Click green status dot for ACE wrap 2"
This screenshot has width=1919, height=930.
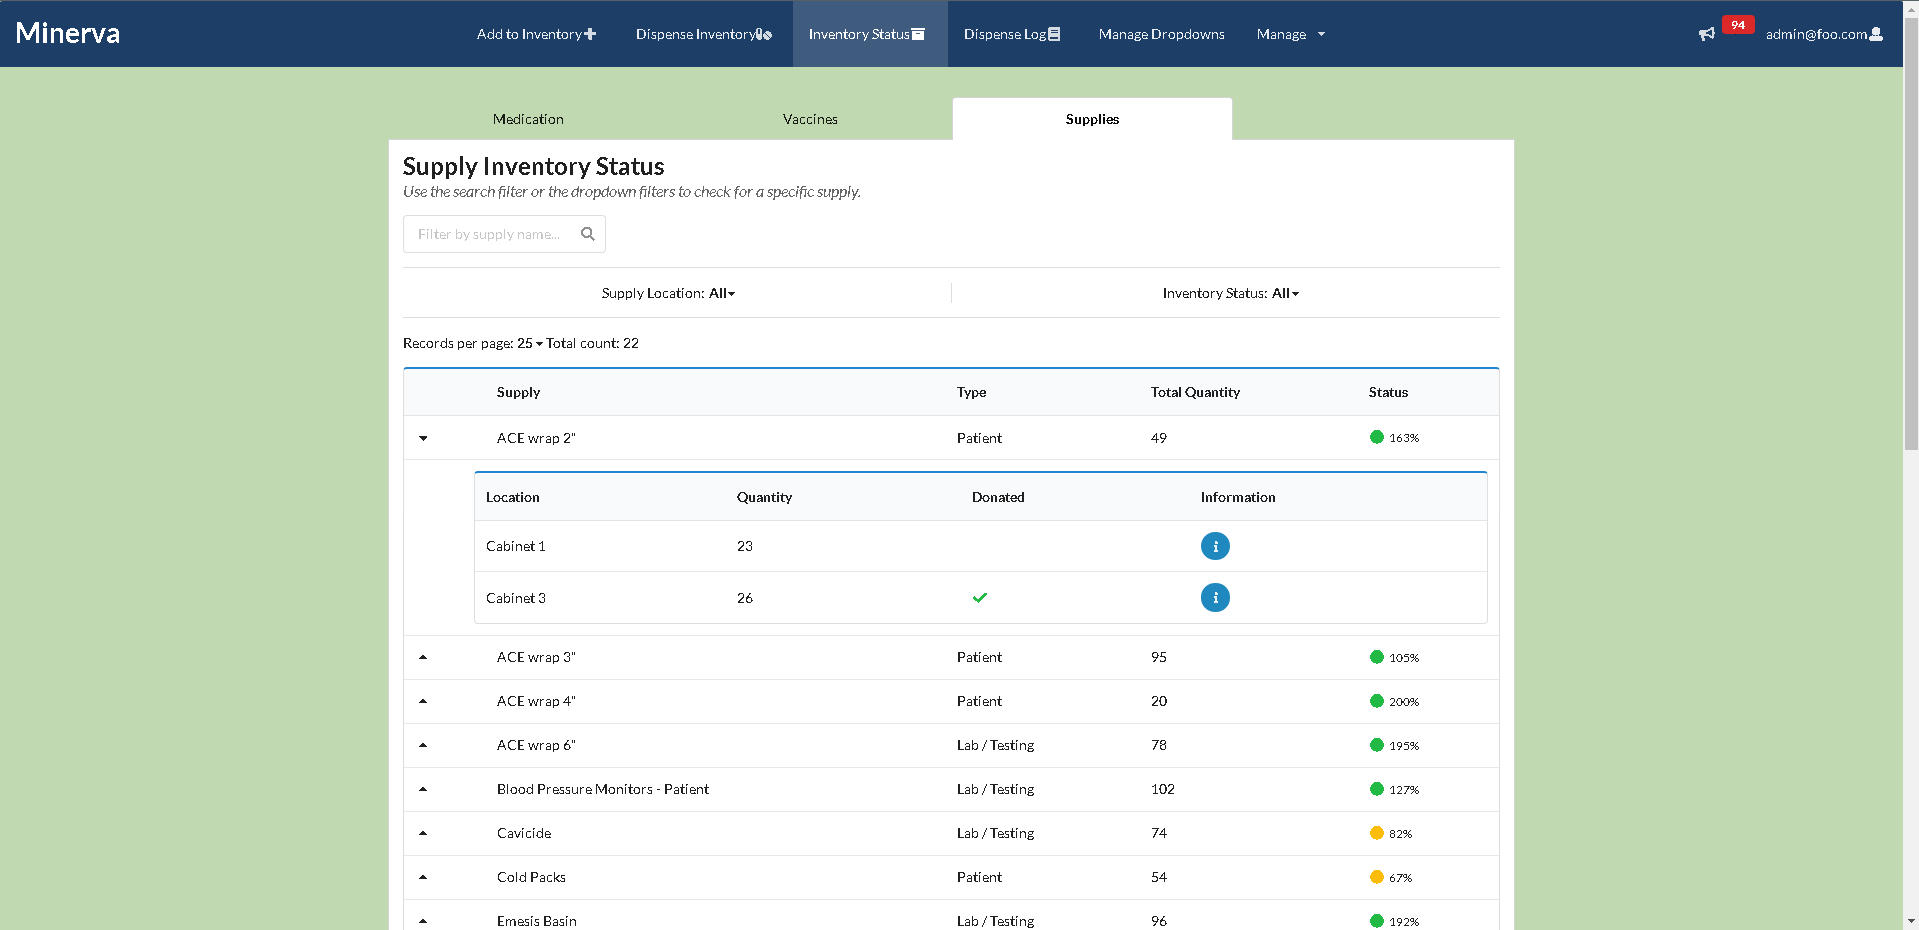coord(1377,437)
